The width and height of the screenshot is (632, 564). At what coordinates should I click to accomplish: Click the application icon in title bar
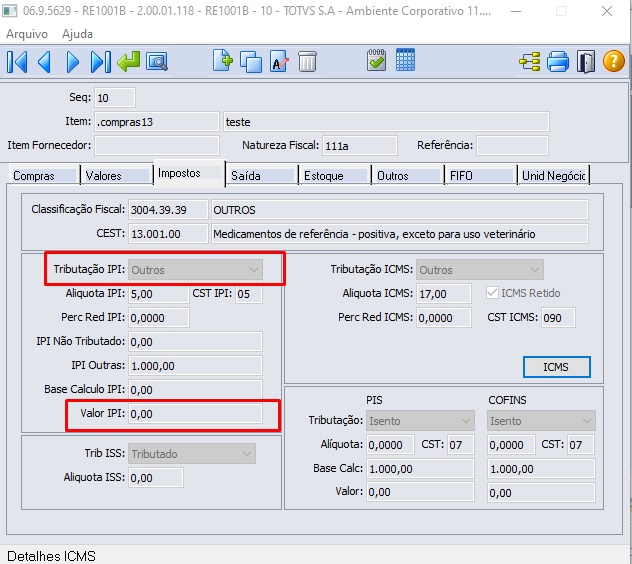click(10, 11)
